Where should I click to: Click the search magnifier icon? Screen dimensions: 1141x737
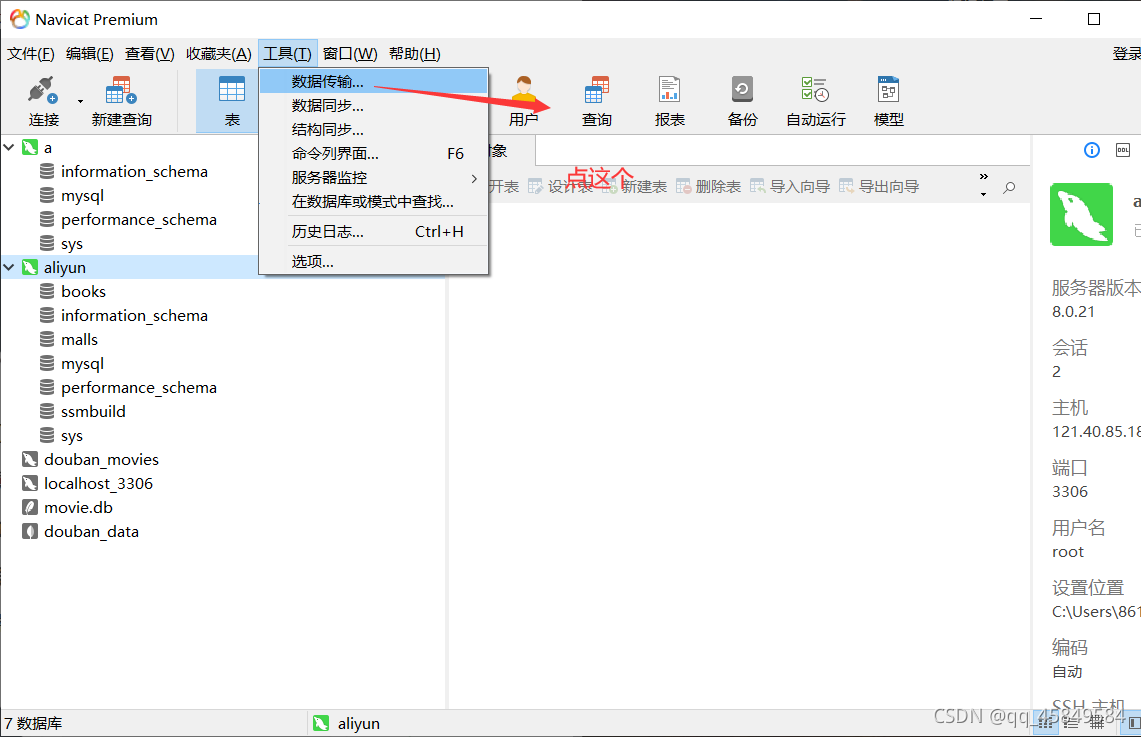[1009, 188]
